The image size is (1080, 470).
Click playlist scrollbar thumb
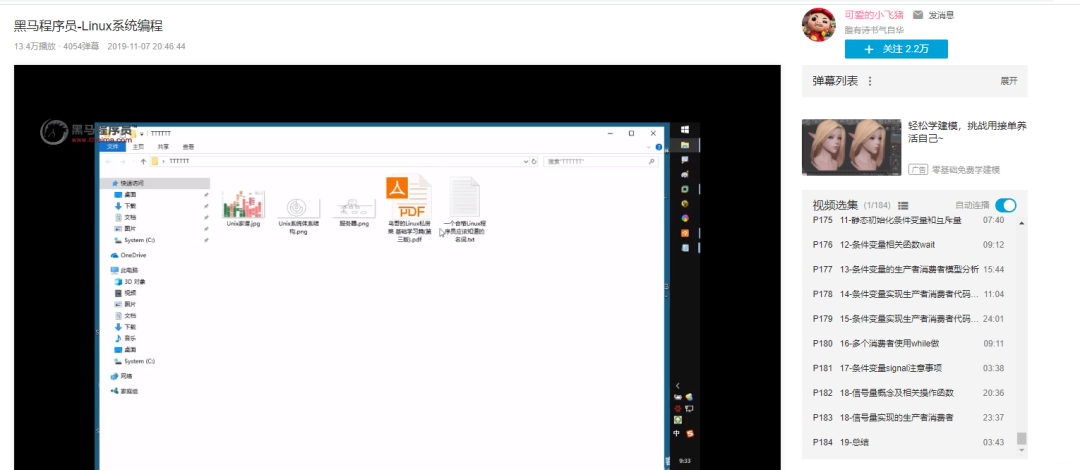click(x=1021, y=439)
